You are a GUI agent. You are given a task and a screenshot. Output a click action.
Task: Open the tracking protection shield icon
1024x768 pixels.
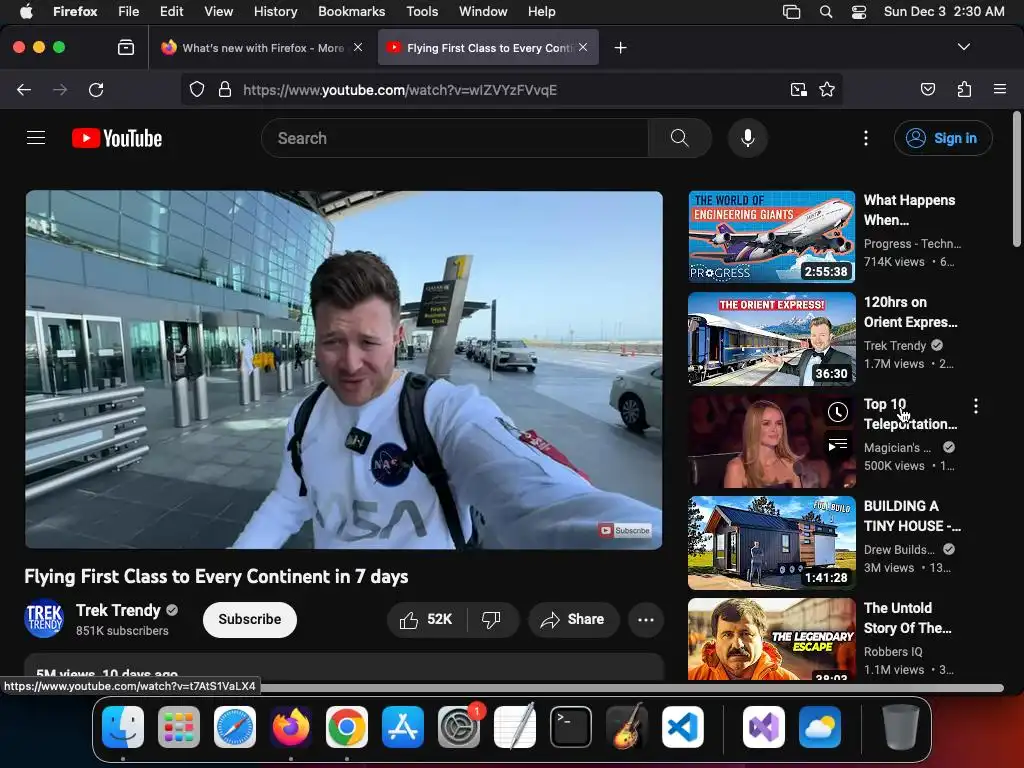197,89
